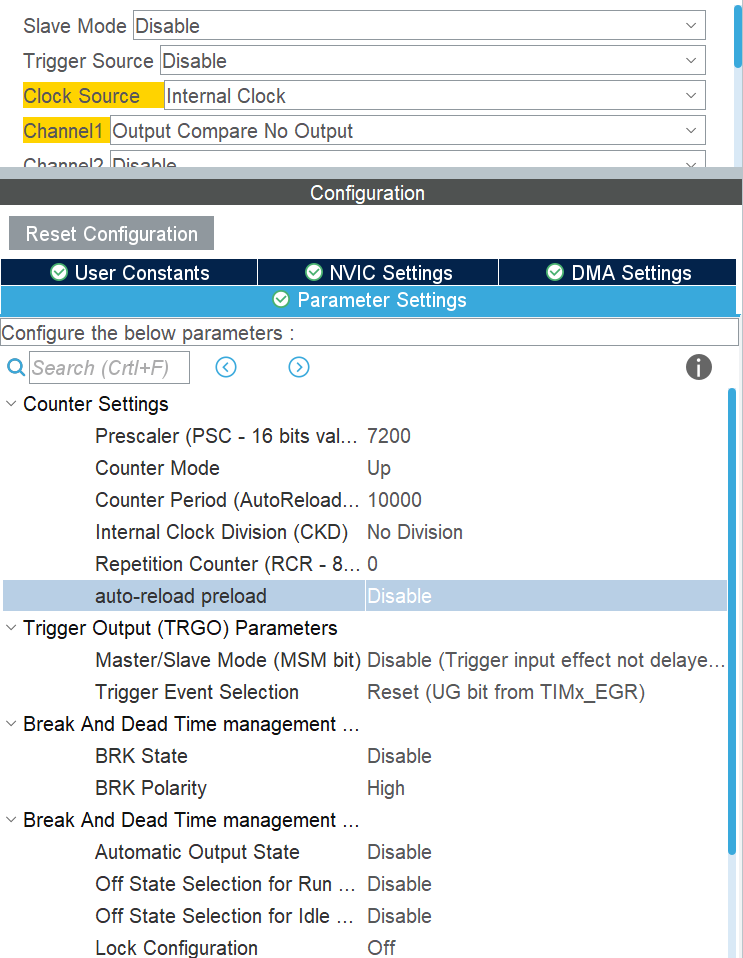Image resolution: width=743 pixels, height=958 pixels.
Task: Switch to the User Constants tab
Action: tap(129, 272)
